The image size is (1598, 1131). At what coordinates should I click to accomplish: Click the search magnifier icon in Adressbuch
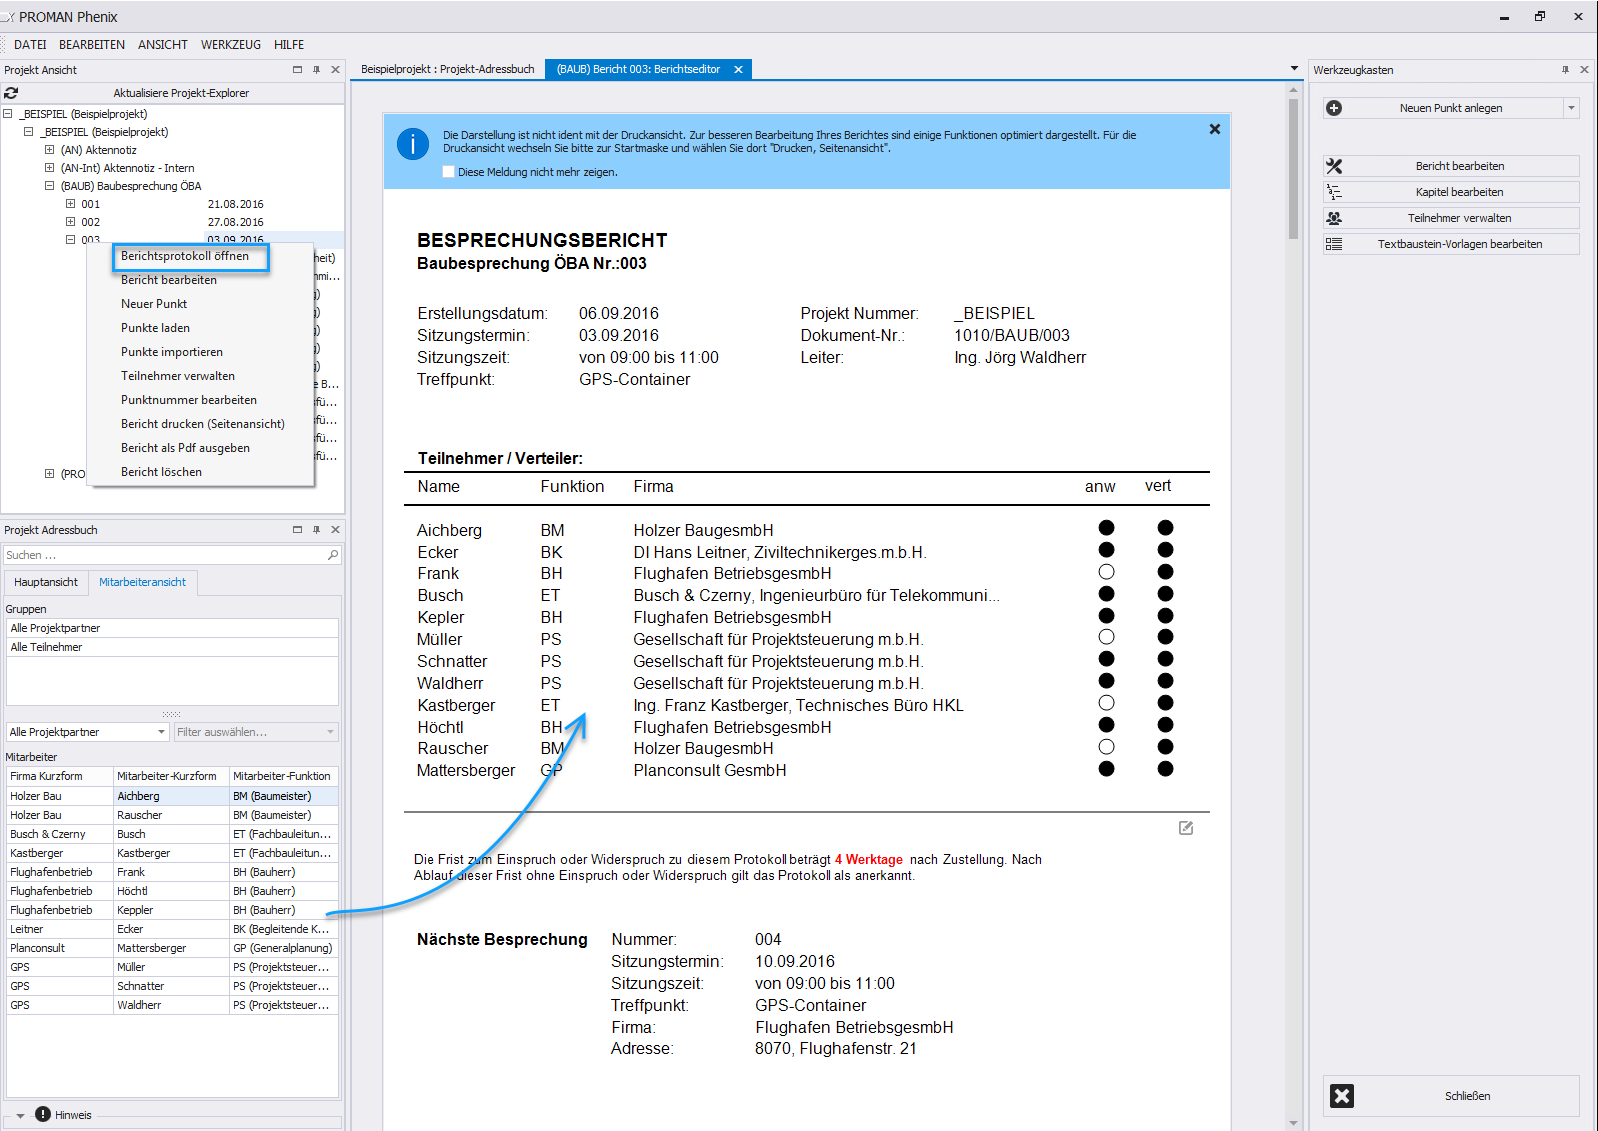333,555
